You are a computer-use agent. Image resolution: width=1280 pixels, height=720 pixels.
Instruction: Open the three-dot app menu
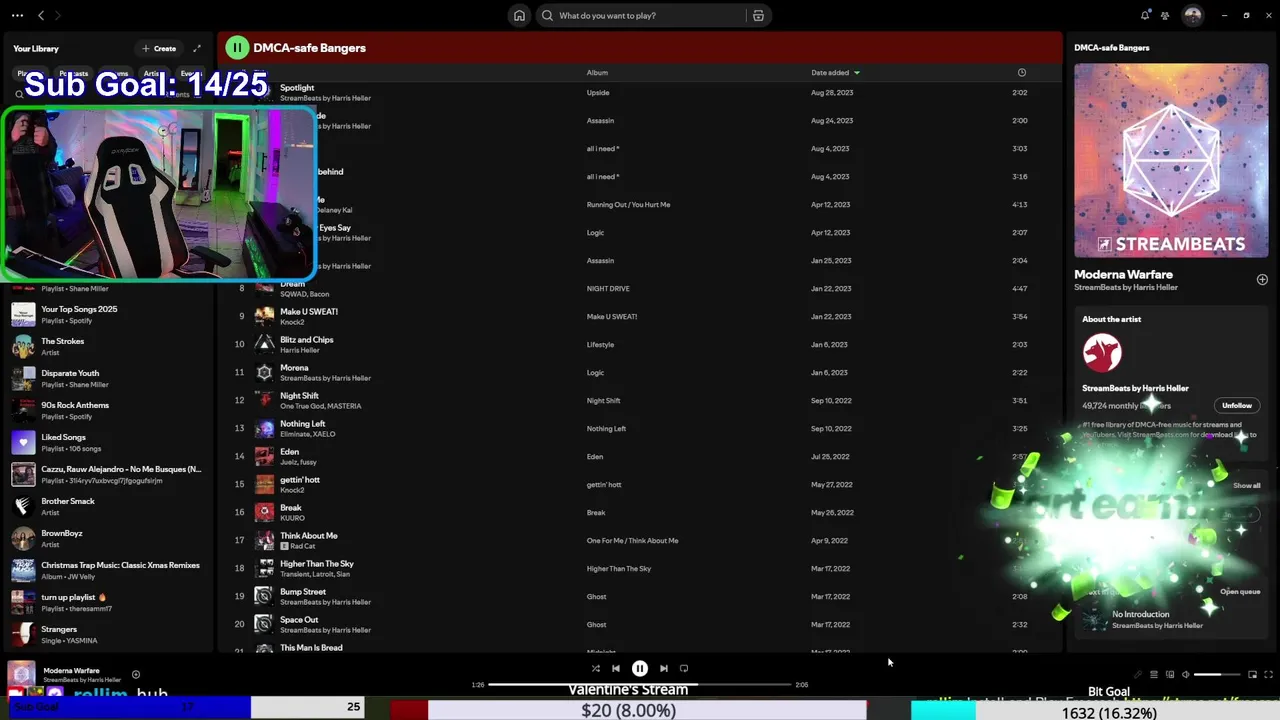[x=17, y=15]
